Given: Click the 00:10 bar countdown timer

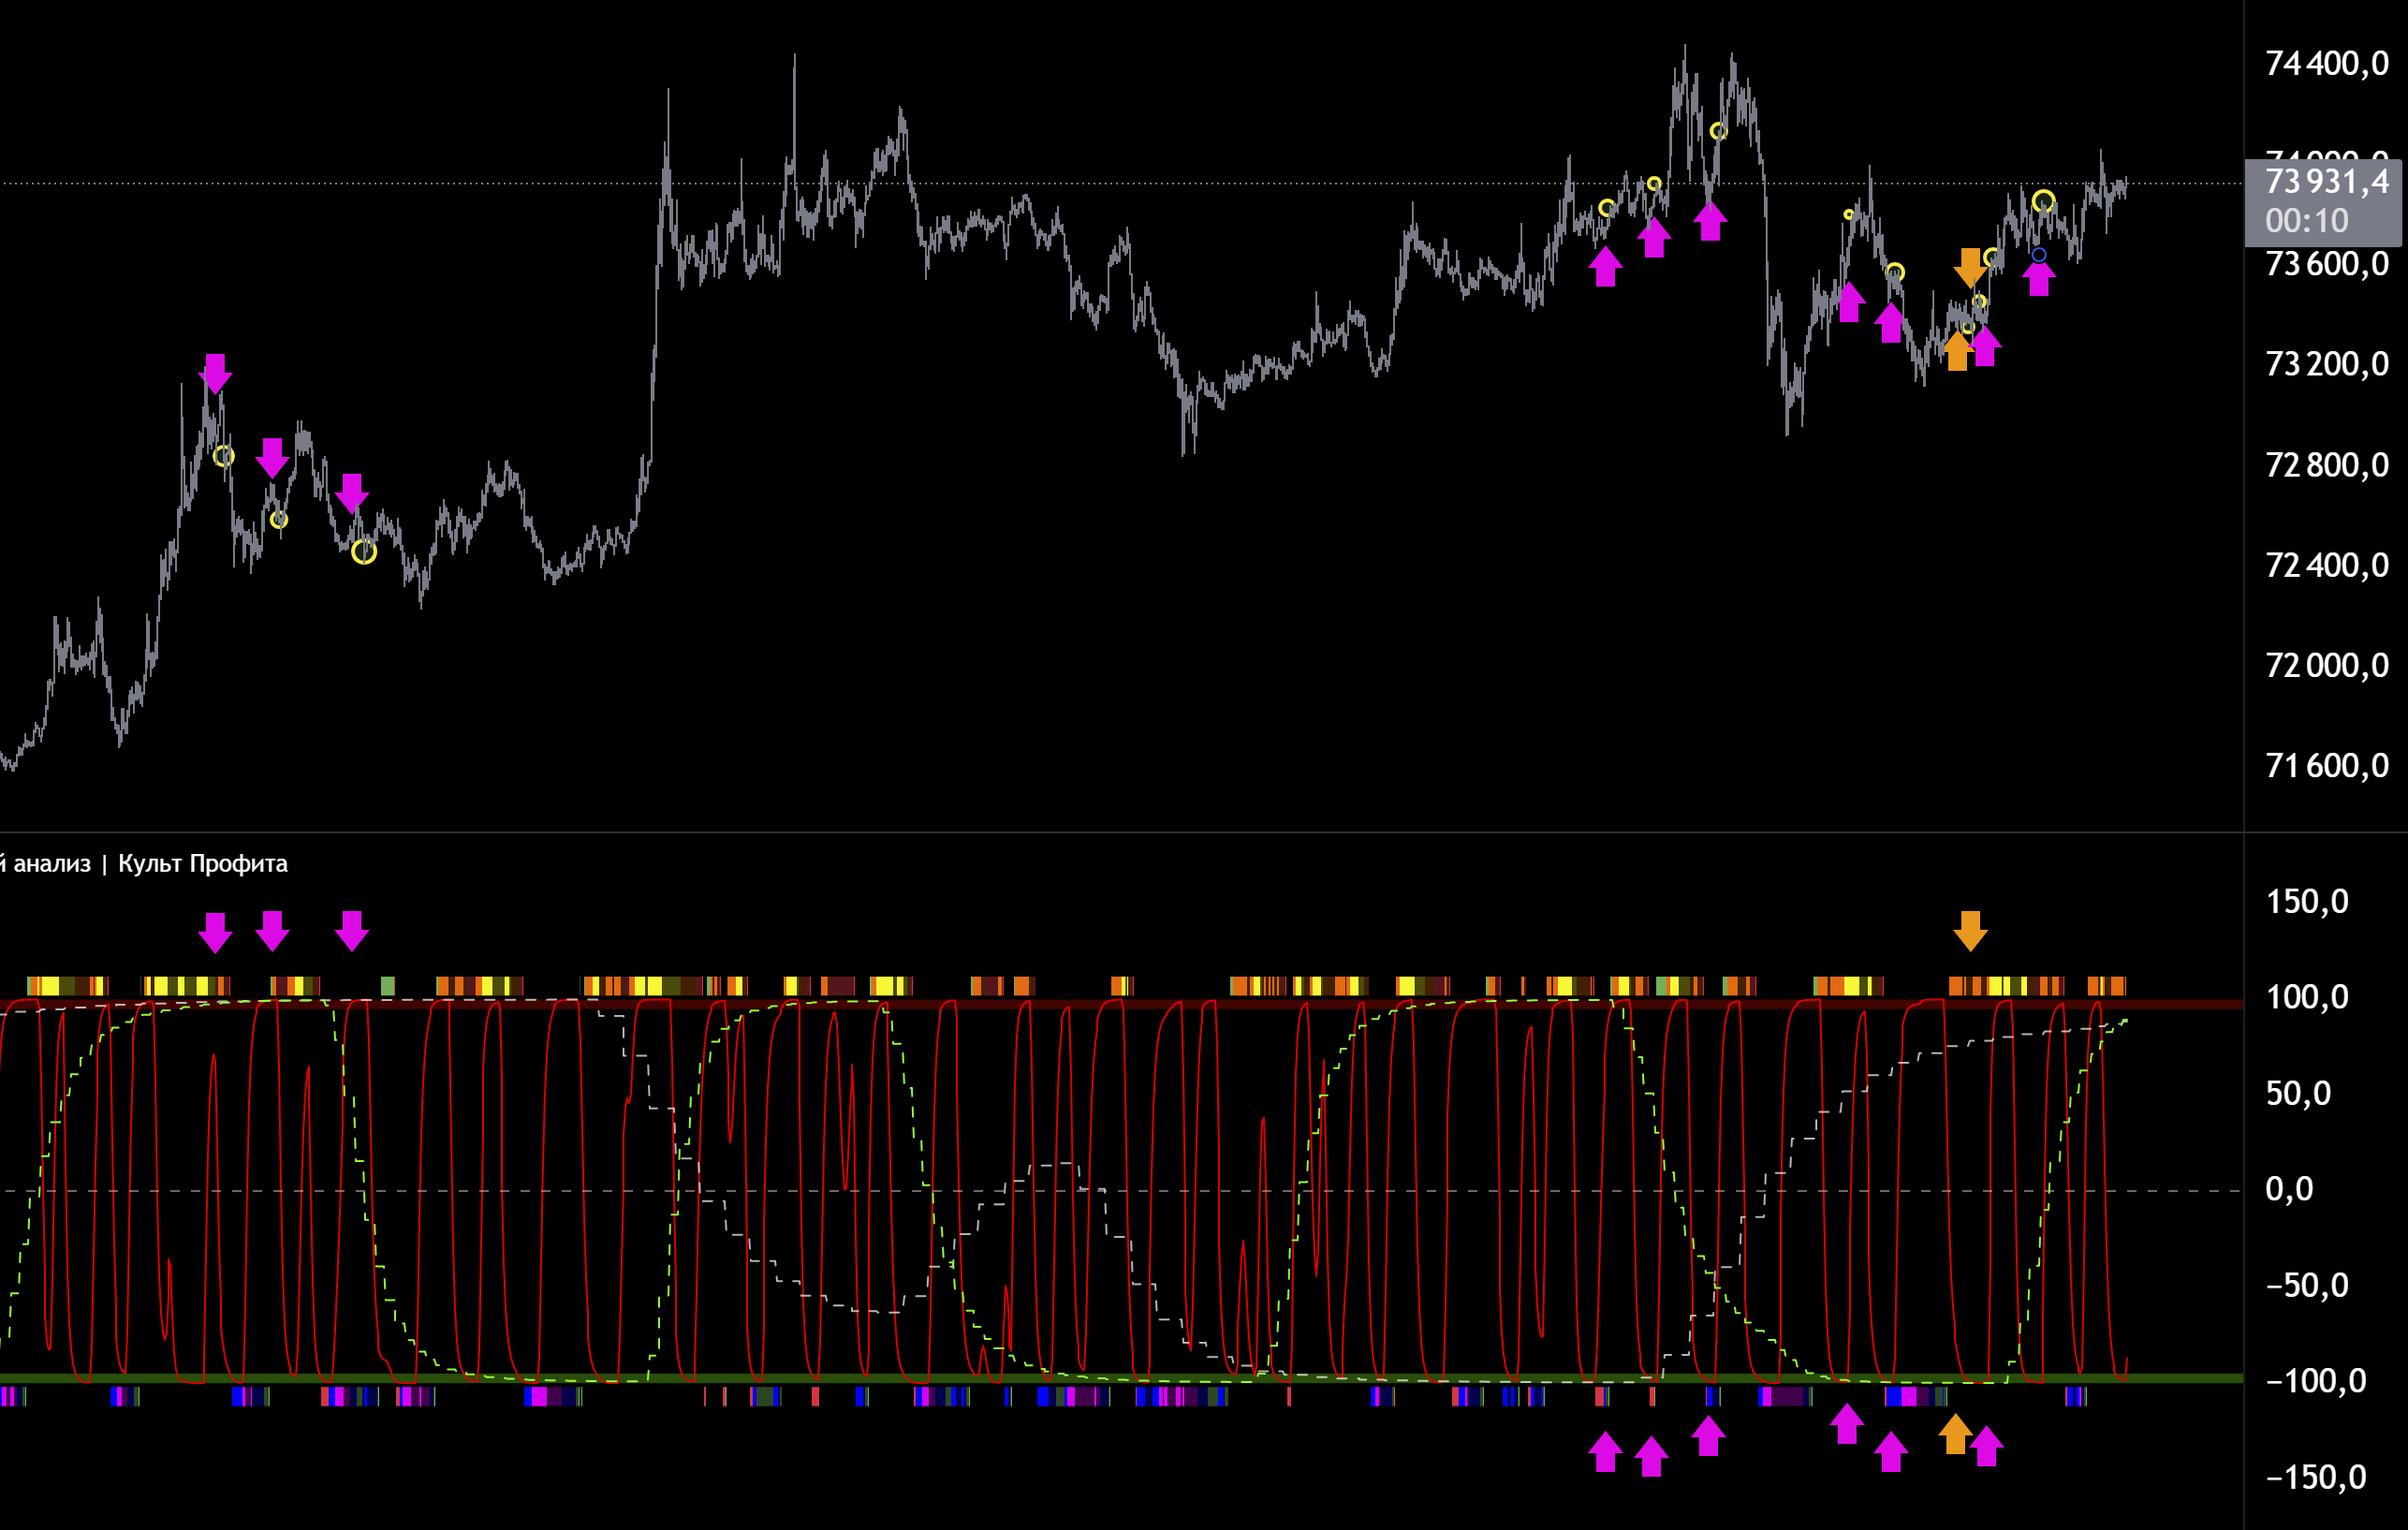Looking at the screenshot, I should click(x=2306, y=221).
